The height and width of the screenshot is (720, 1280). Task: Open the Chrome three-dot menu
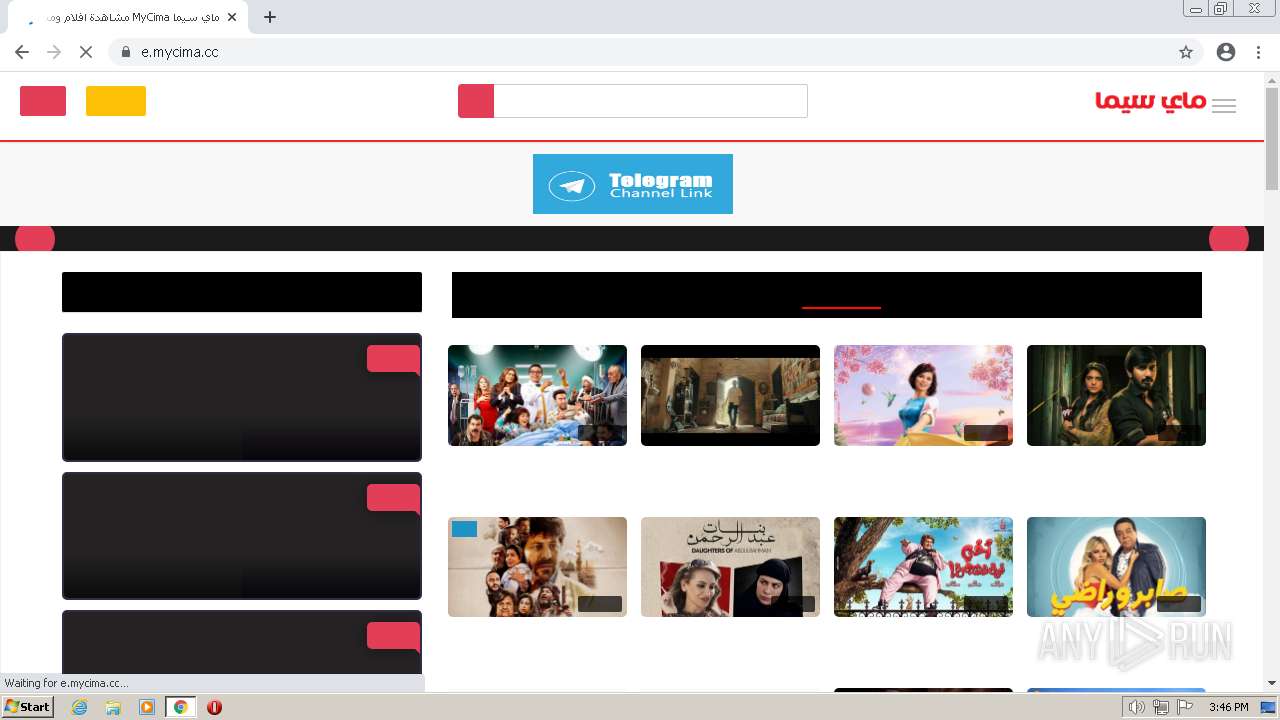(x=1258, y=52)
